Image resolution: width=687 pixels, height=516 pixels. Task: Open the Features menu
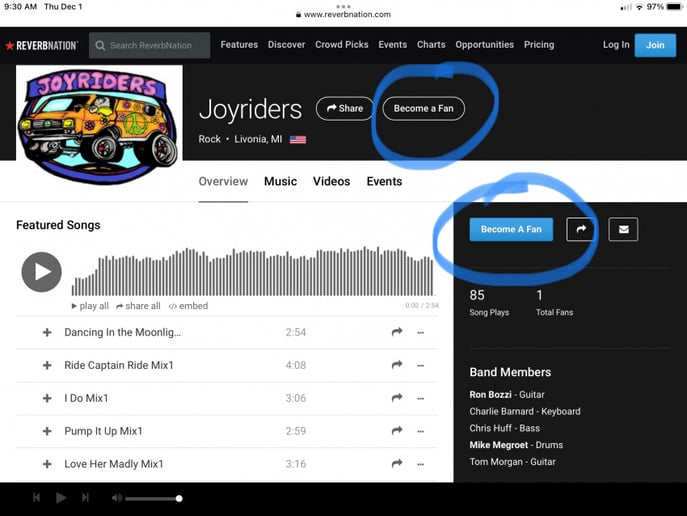coord(239,45)
